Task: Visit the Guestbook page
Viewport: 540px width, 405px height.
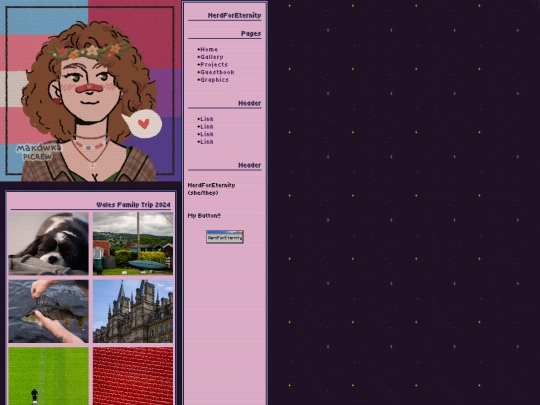Action: pyautogui.click(x=217, y=72)
